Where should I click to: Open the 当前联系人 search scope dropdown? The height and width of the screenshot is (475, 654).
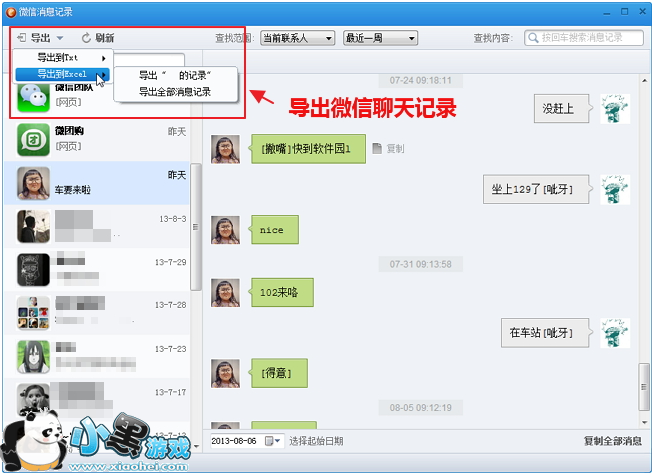pyautogui.click(x=297, y=38)
